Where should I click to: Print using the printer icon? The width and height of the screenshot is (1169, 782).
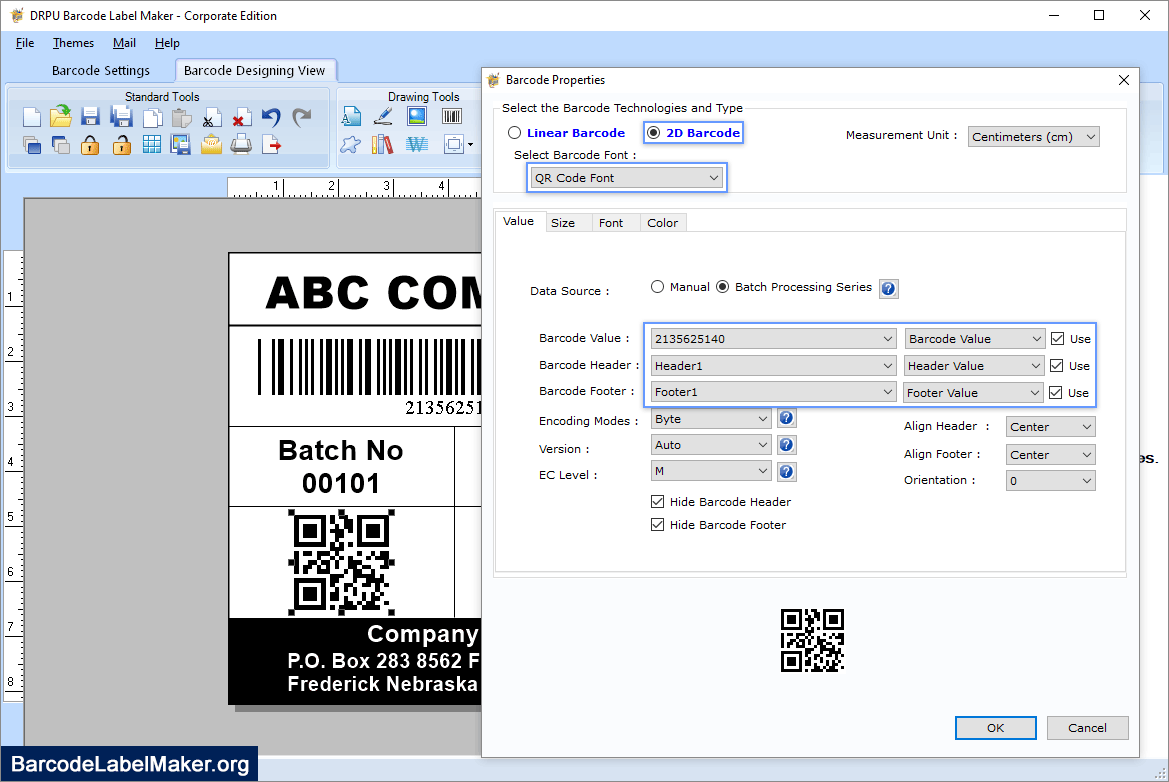[241, 145]
